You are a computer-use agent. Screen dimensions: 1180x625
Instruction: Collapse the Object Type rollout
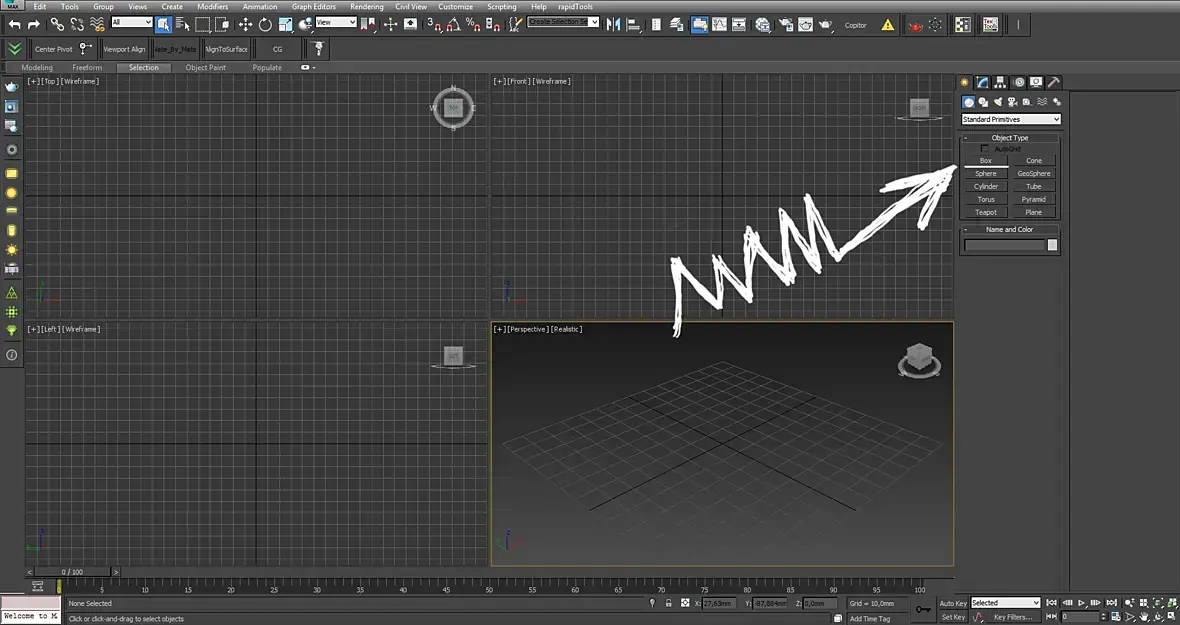click(1010, 138)
